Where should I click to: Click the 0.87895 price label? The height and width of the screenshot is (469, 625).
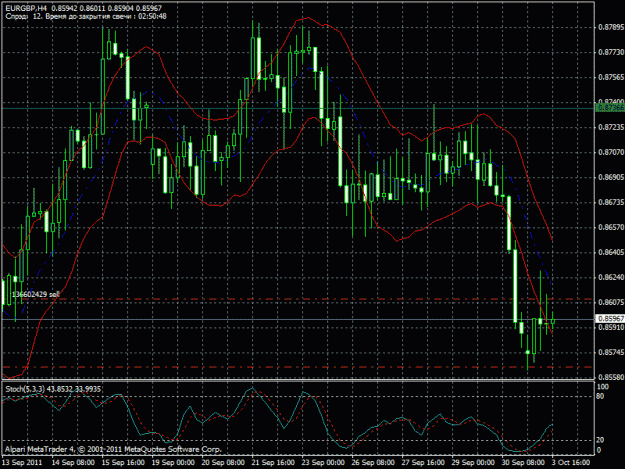[x=611, y=27]
